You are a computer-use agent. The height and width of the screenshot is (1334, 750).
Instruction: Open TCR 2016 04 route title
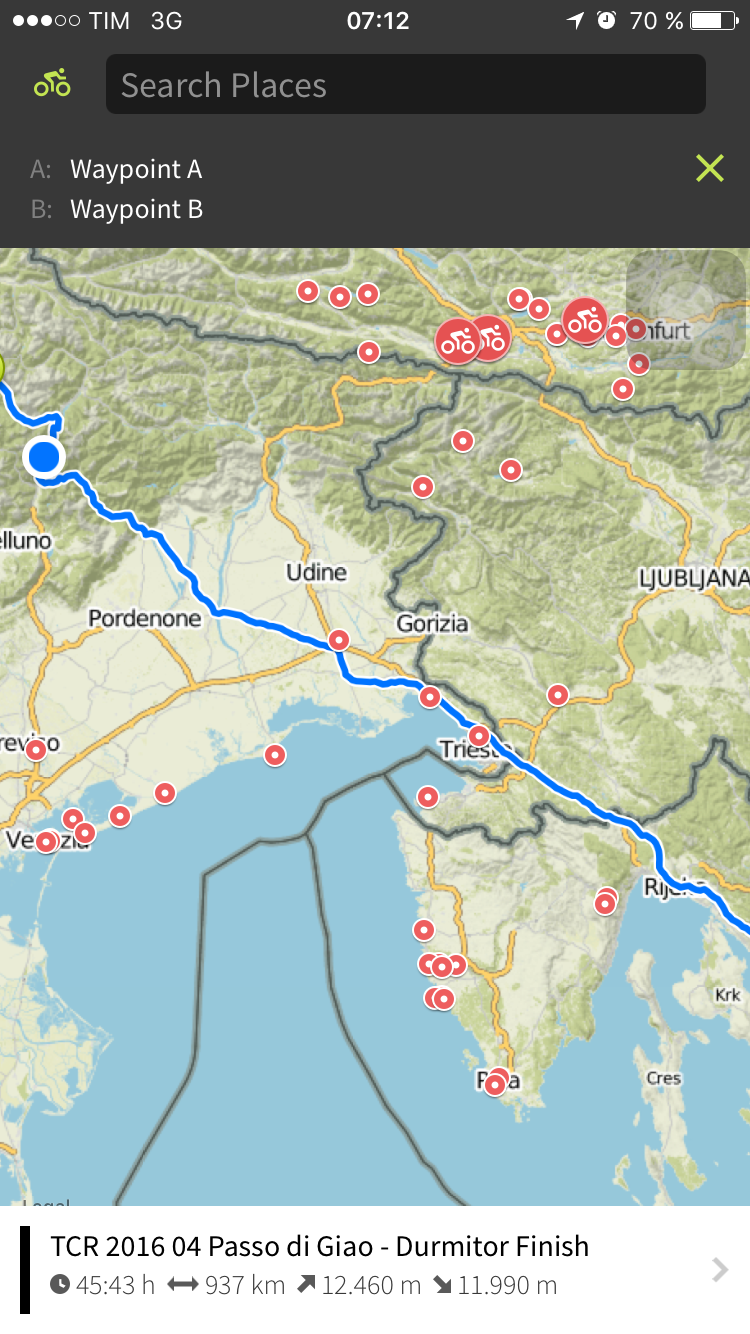(320, 1246)
